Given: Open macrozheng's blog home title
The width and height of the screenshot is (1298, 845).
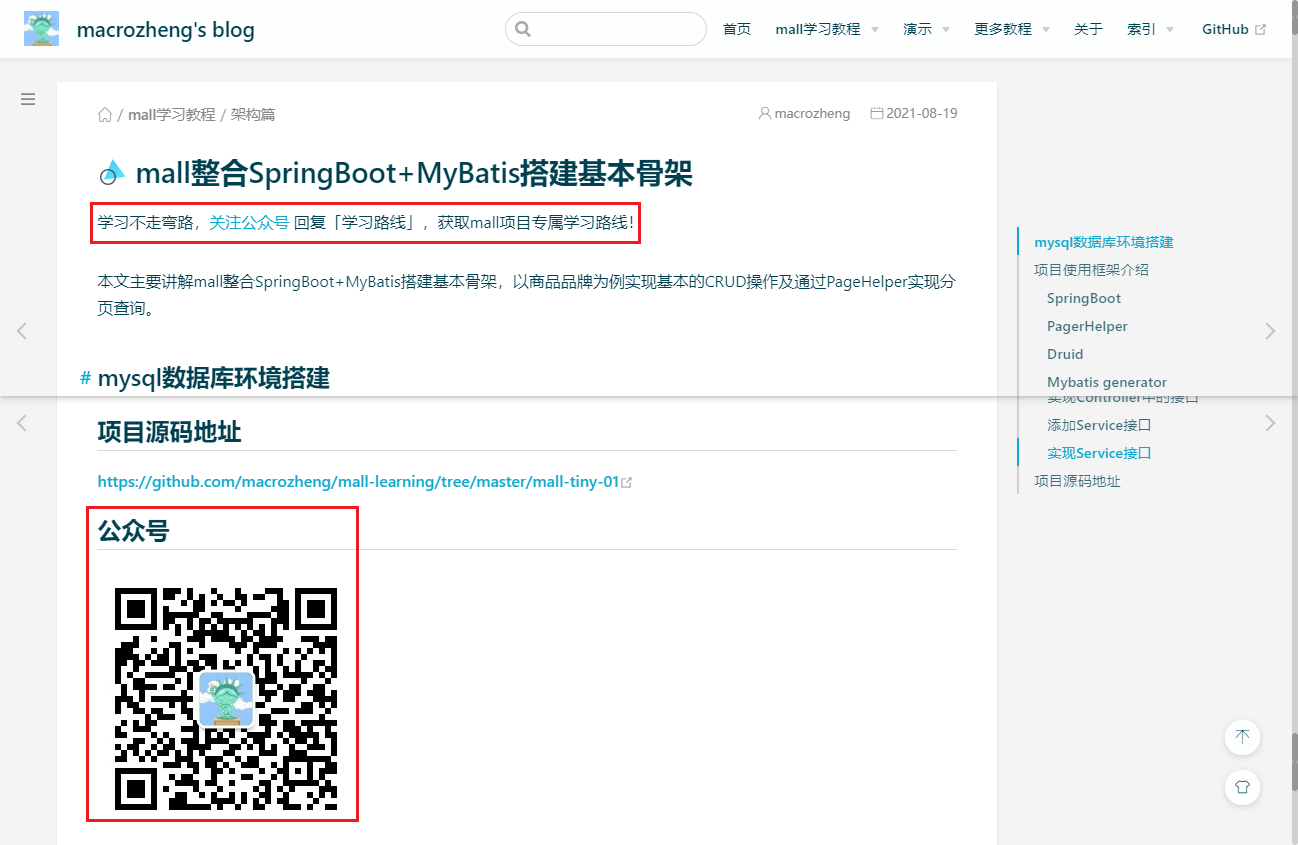Looking at the screenshot, I should point(166,30).
